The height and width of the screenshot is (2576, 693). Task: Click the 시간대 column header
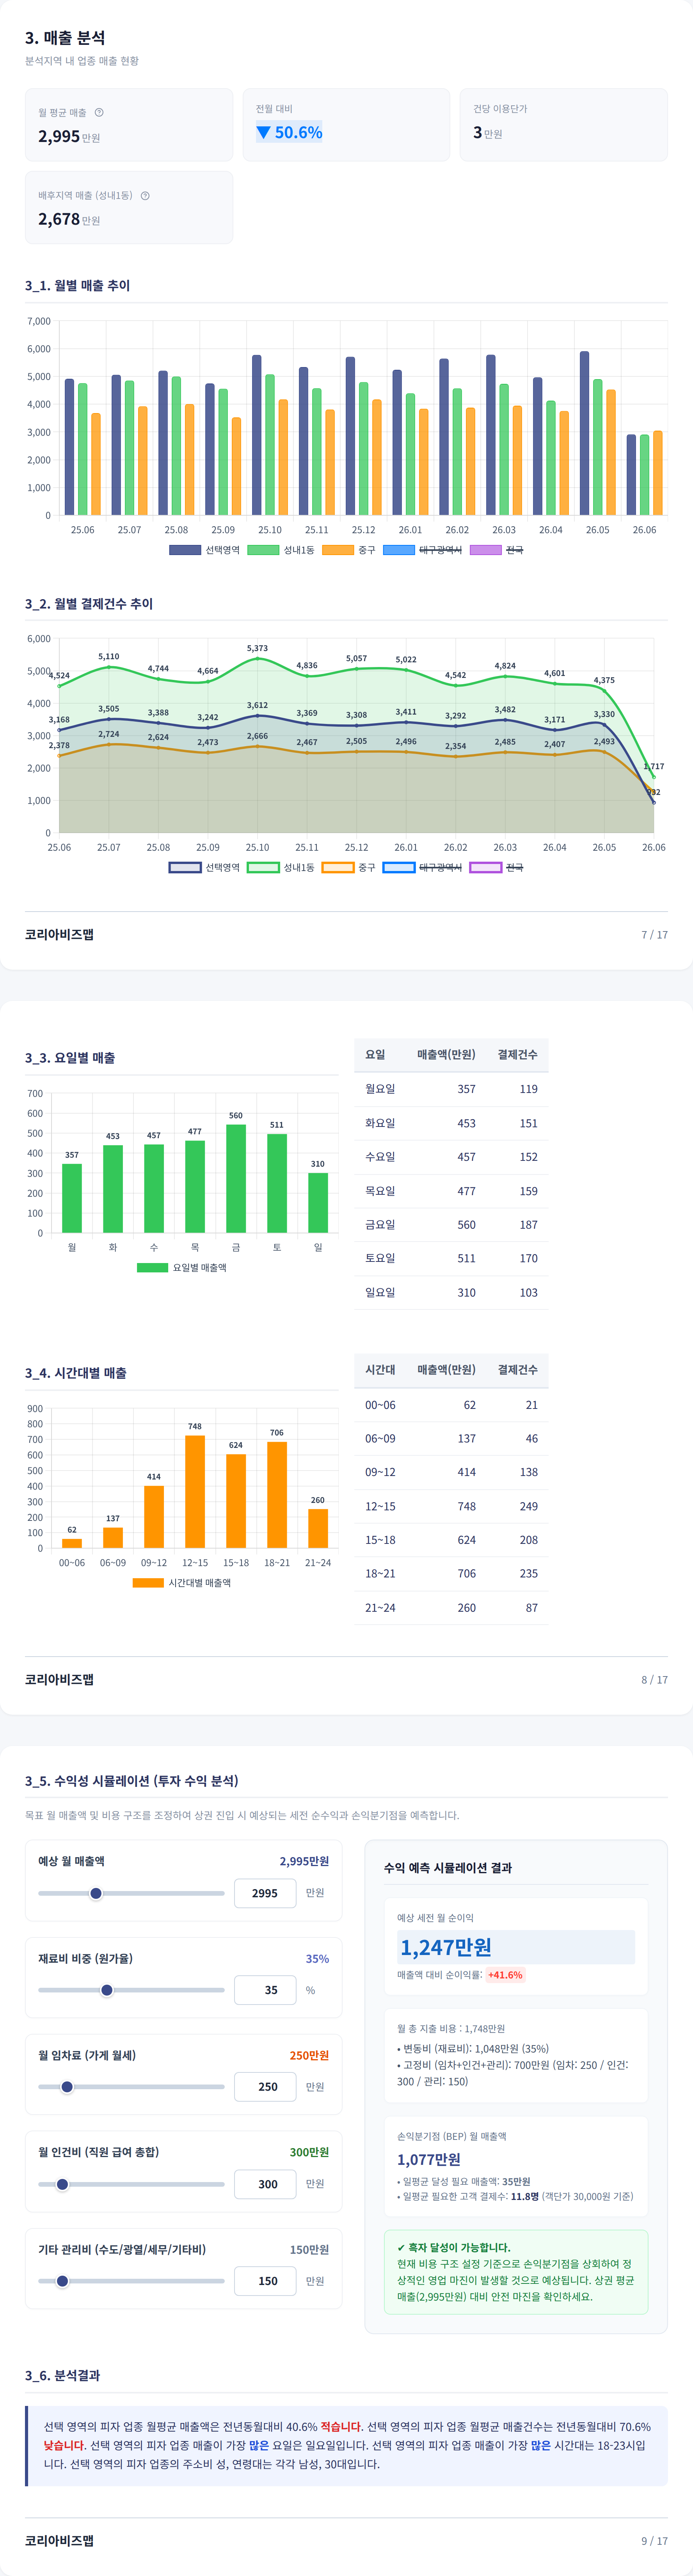(380, 1370)
